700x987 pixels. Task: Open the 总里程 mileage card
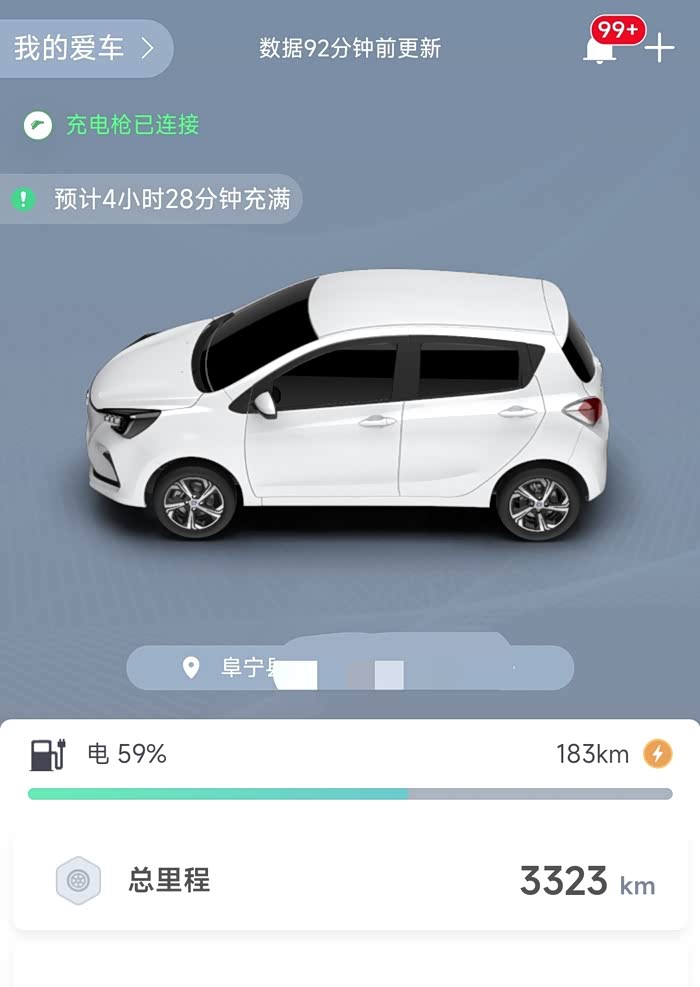click(350, 880)
